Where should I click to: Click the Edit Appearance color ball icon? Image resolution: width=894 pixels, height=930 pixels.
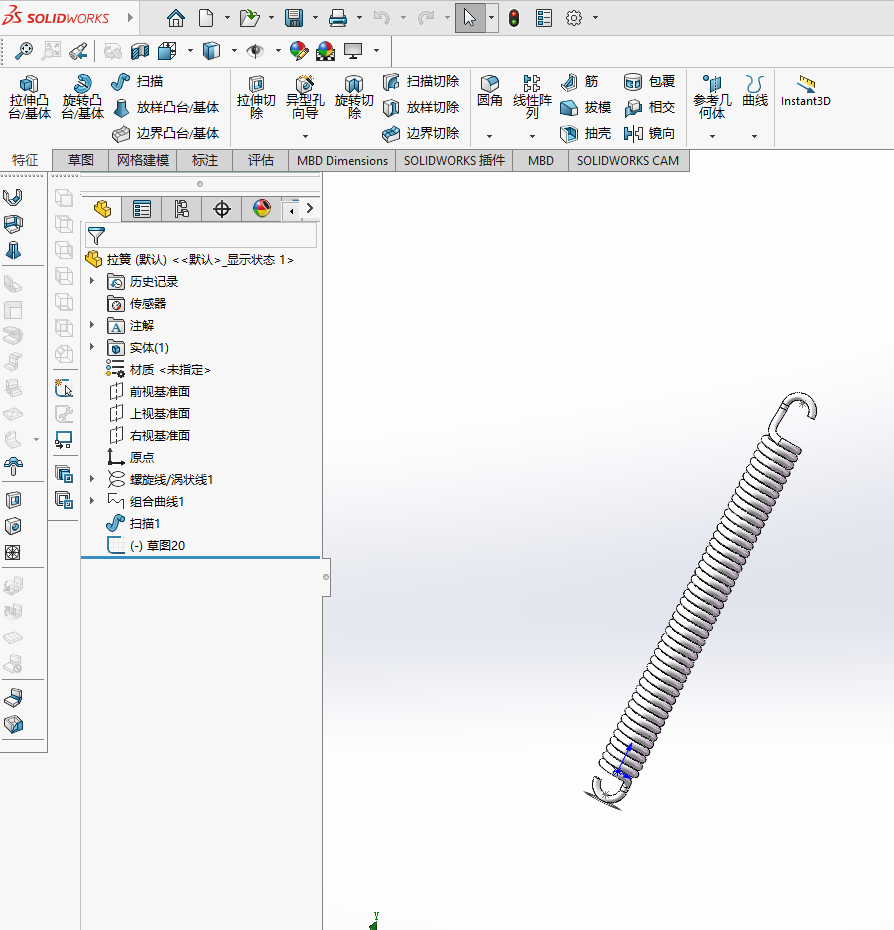(299, 51)
